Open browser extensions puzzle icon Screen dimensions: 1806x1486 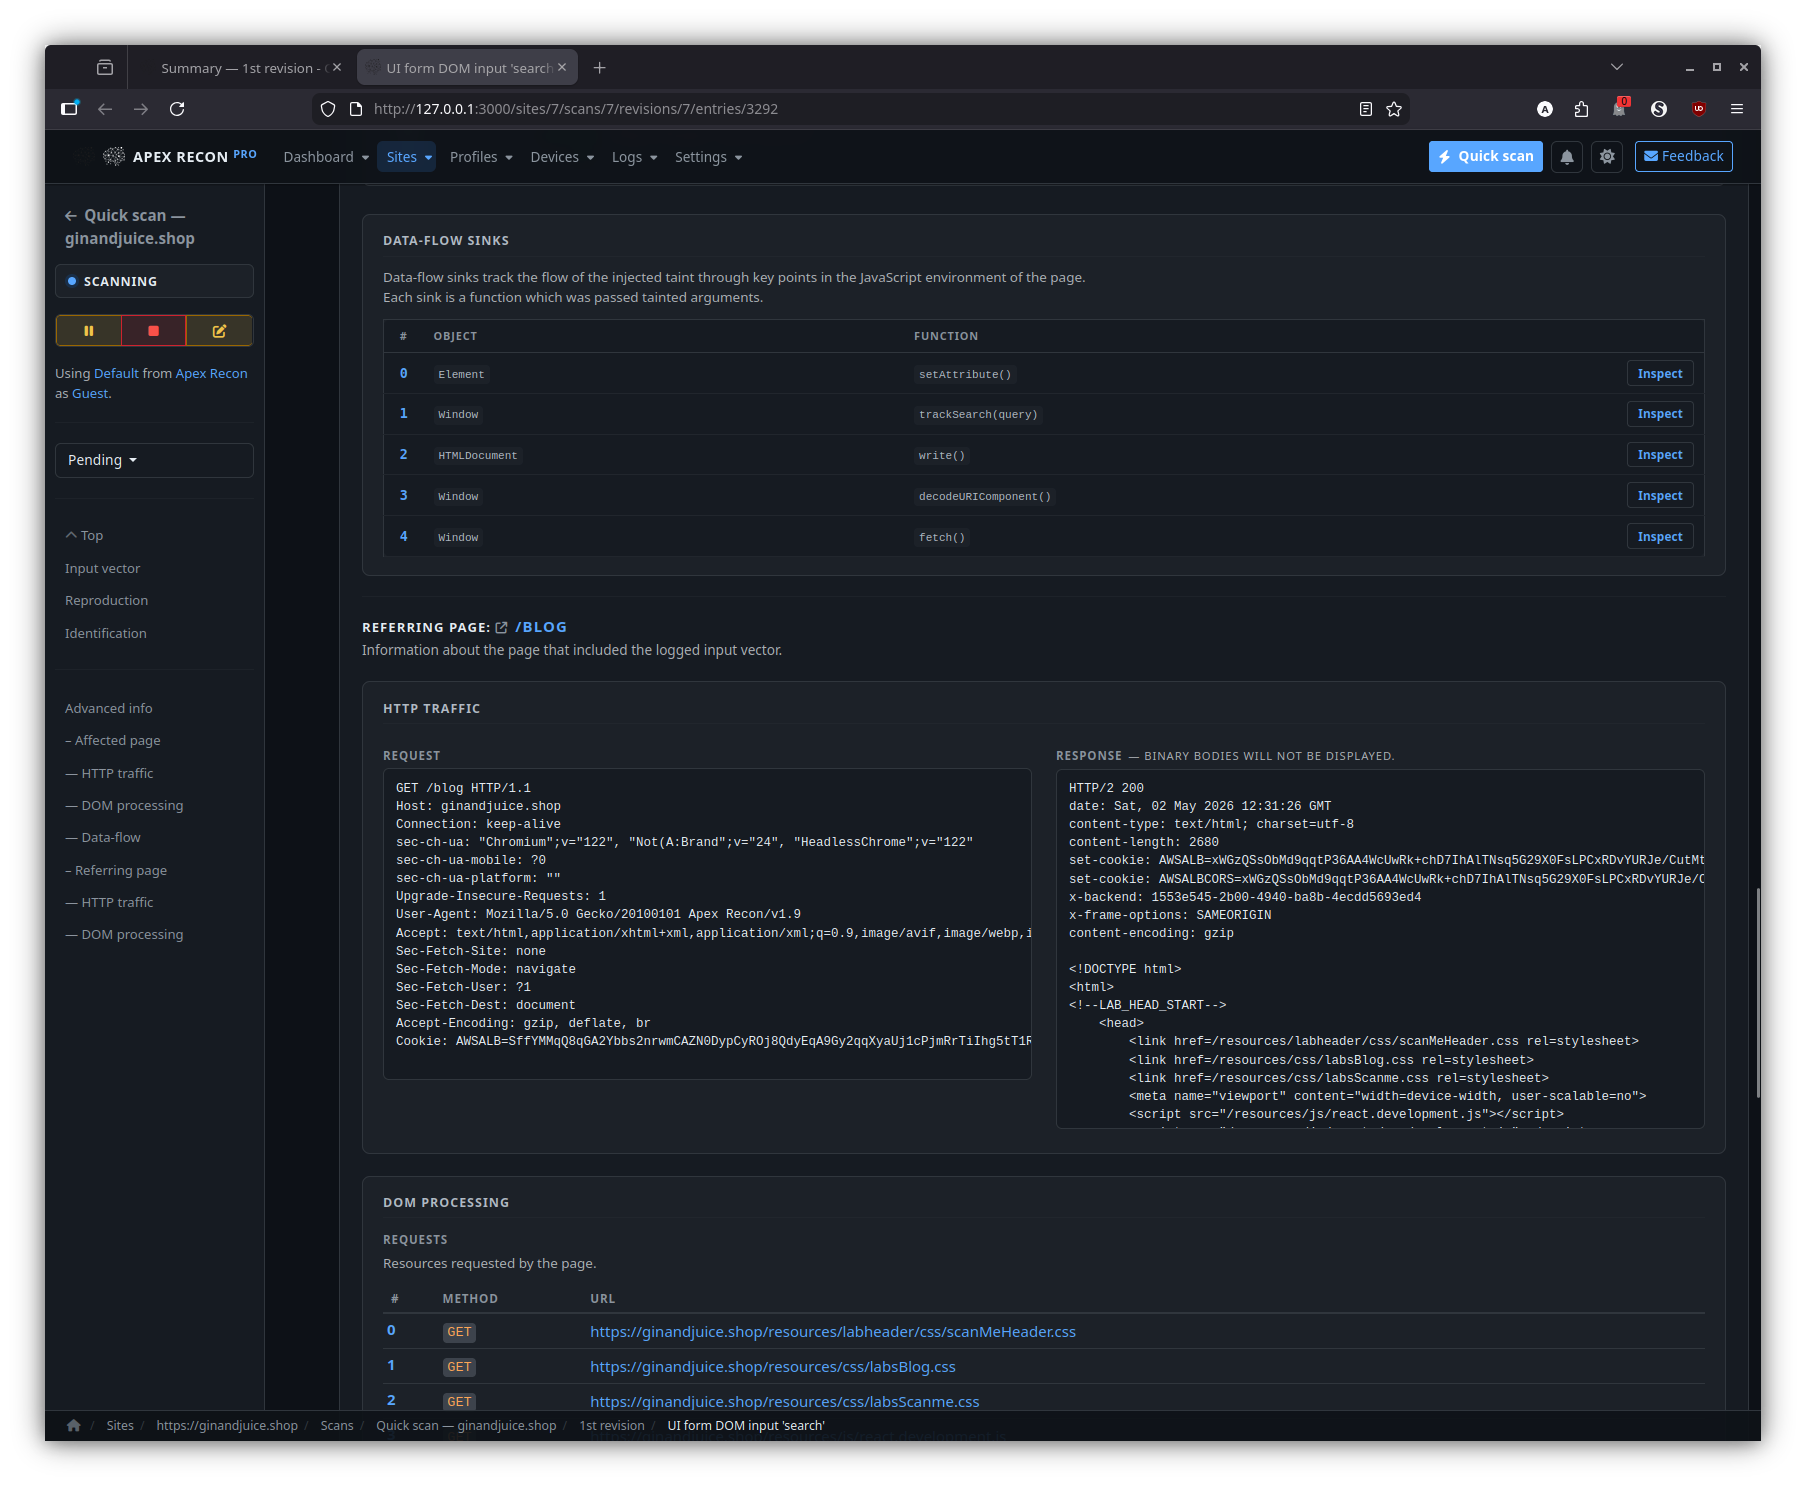point(1581,109)
